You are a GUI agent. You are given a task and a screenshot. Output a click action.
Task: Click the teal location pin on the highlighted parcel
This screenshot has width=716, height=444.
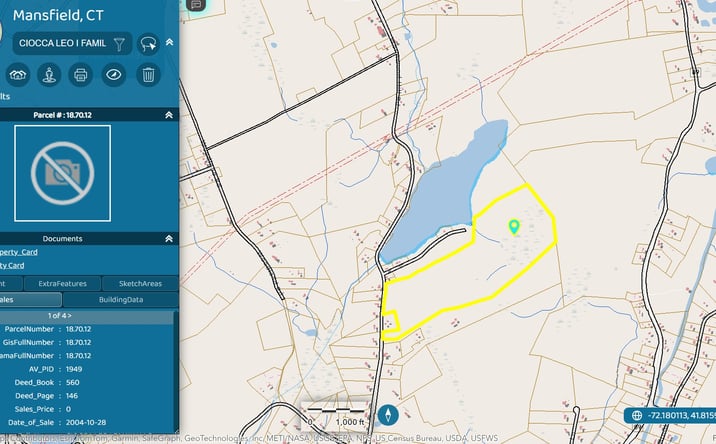(514, 227)
